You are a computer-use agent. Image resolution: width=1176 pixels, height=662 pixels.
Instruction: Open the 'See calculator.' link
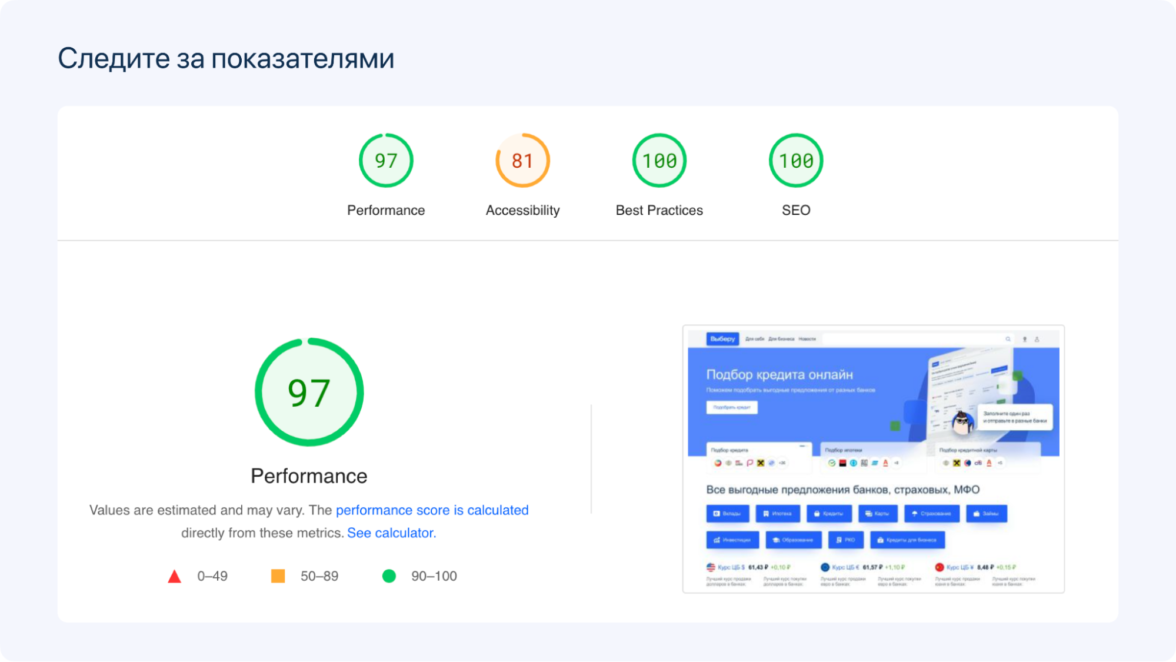coord(391,533)
